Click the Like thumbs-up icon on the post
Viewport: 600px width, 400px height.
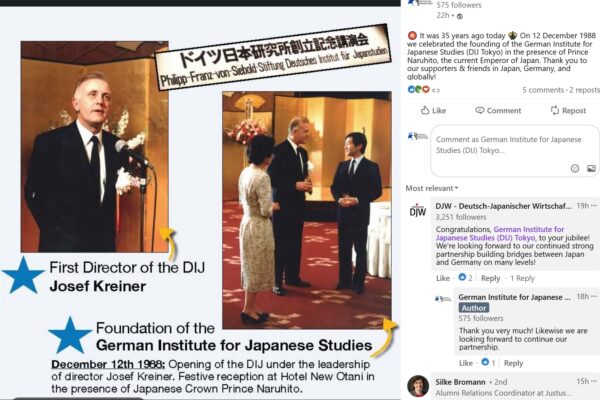coord(425,110)
